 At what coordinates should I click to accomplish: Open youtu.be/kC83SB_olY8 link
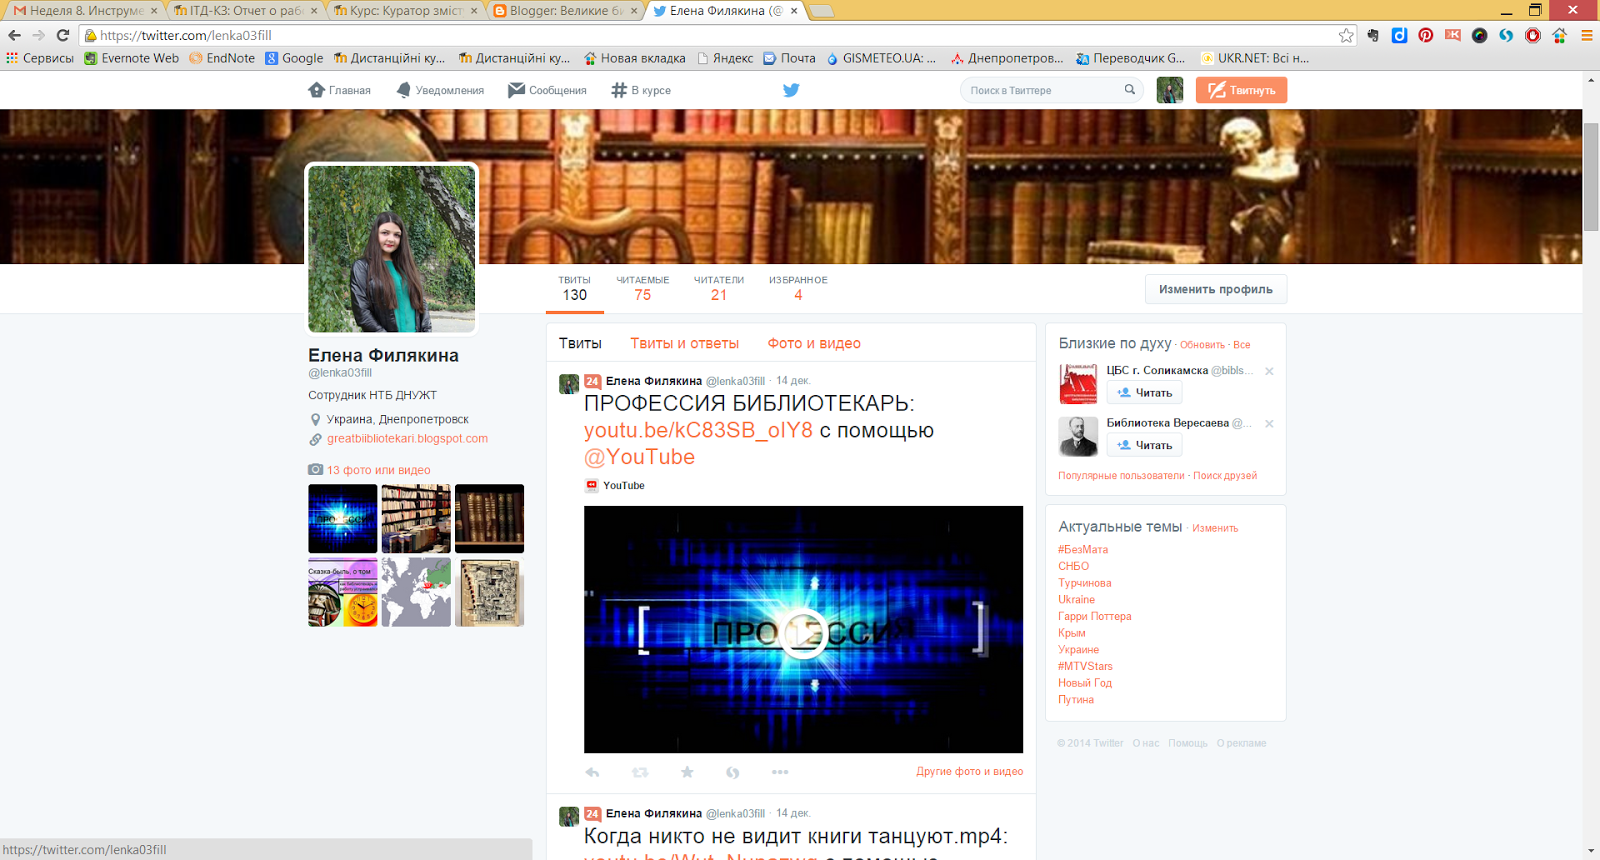(x=698, y=430)
